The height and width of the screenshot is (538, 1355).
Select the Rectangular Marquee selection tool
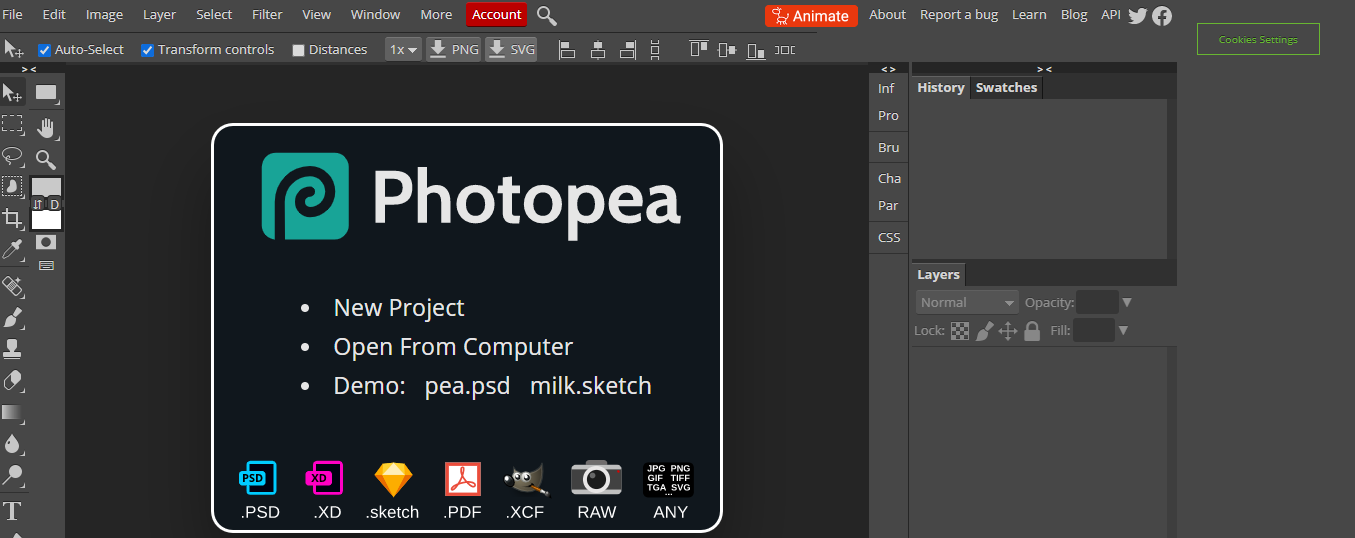pyautogui.click(x=13, y=124)
